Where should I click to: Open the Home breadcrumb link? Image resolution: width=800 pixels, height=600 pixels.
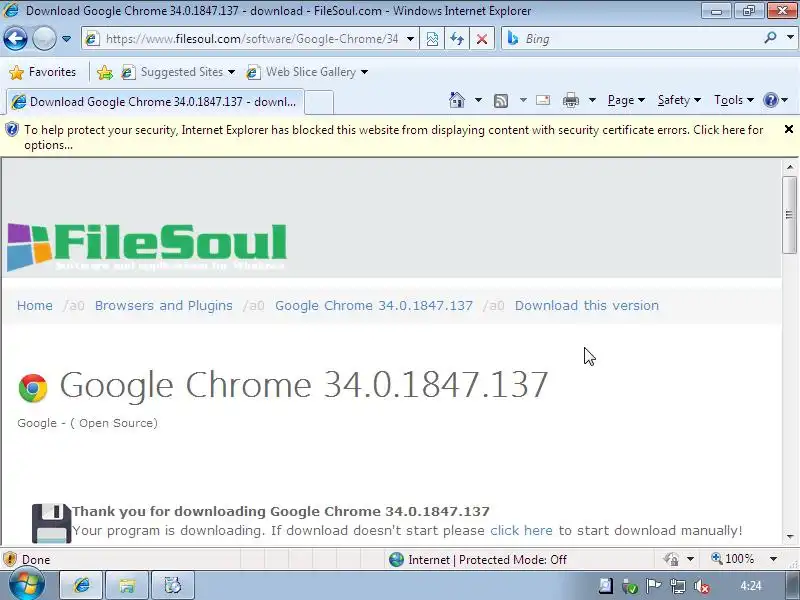35,306
